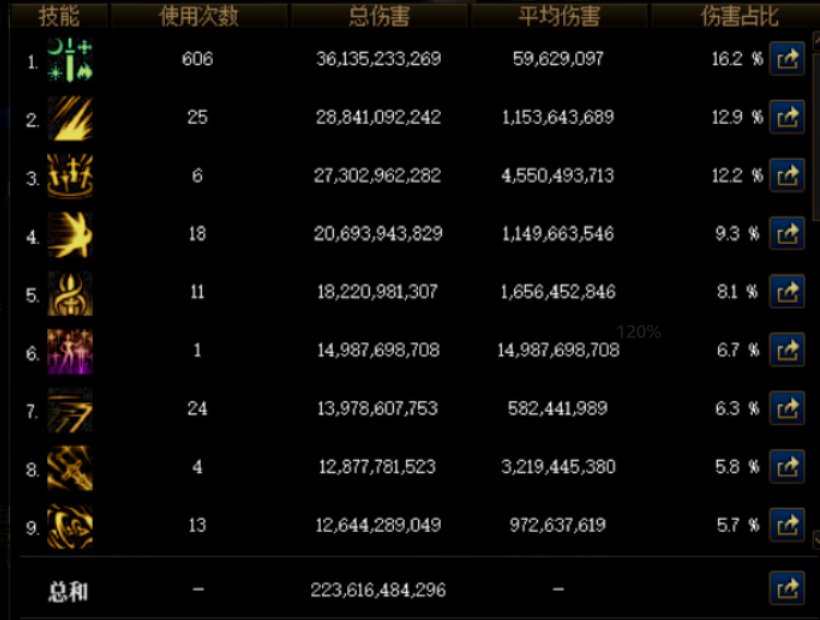
Task: Click the 技能 column header
Action: coord(59,16)
